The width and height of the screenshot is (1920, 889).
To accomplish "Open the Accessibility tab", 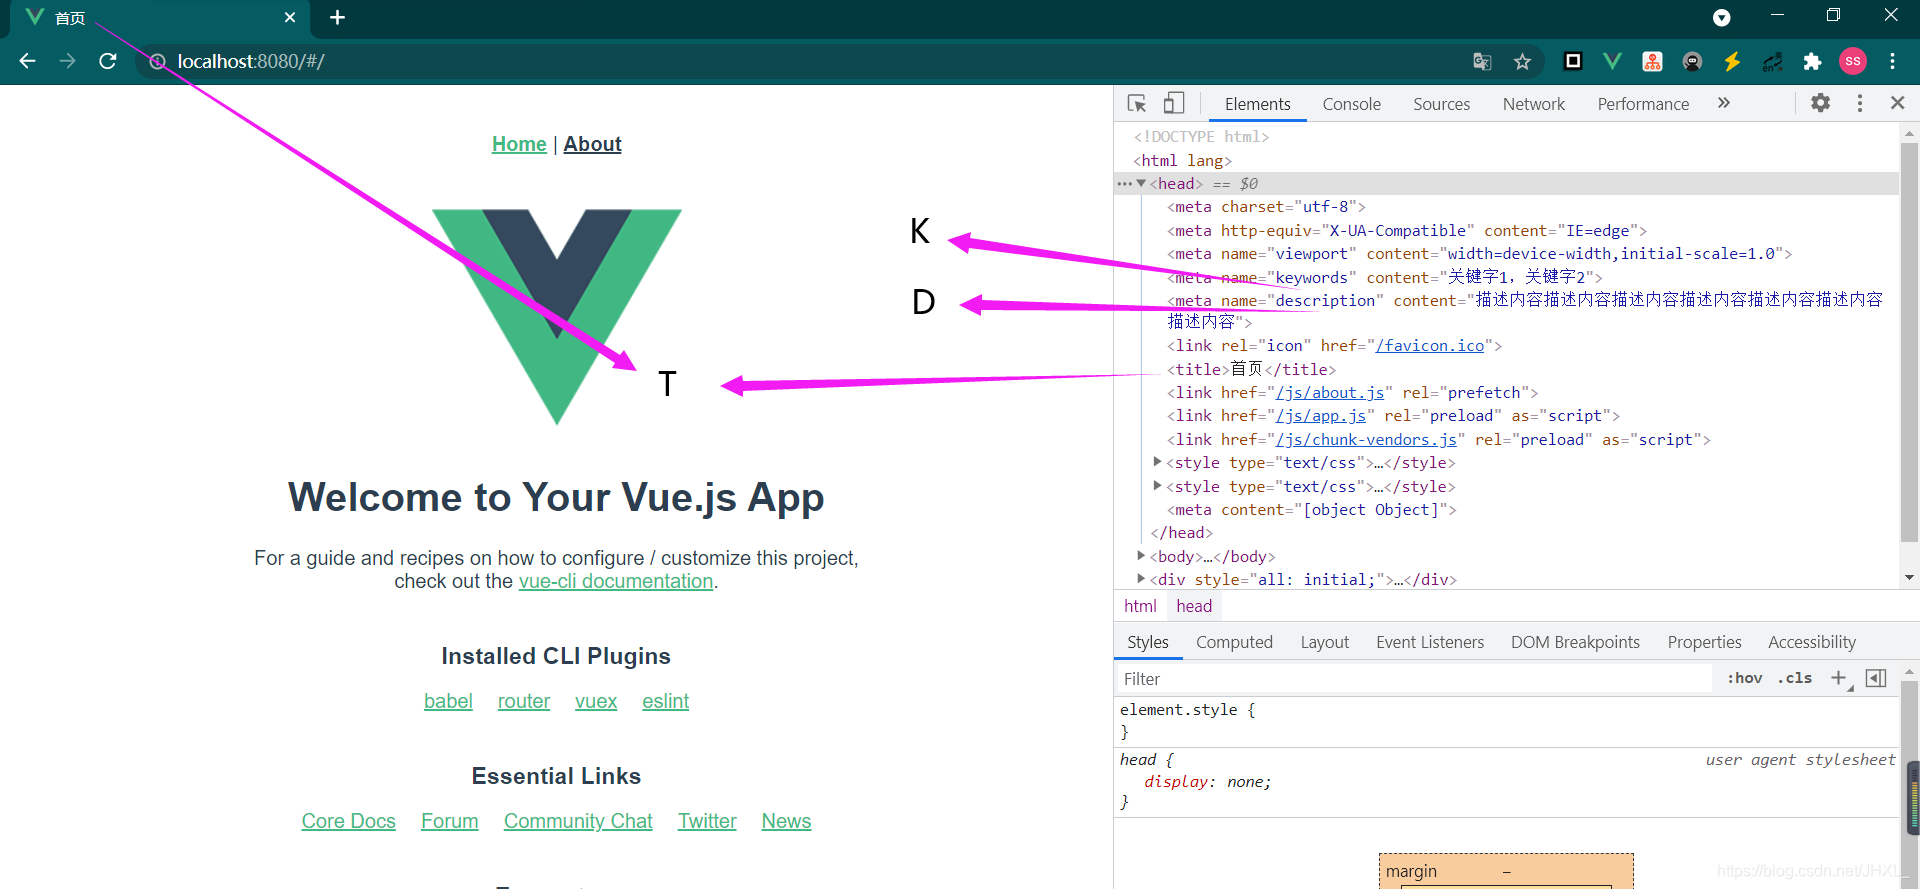I will tap(1811, 642).
